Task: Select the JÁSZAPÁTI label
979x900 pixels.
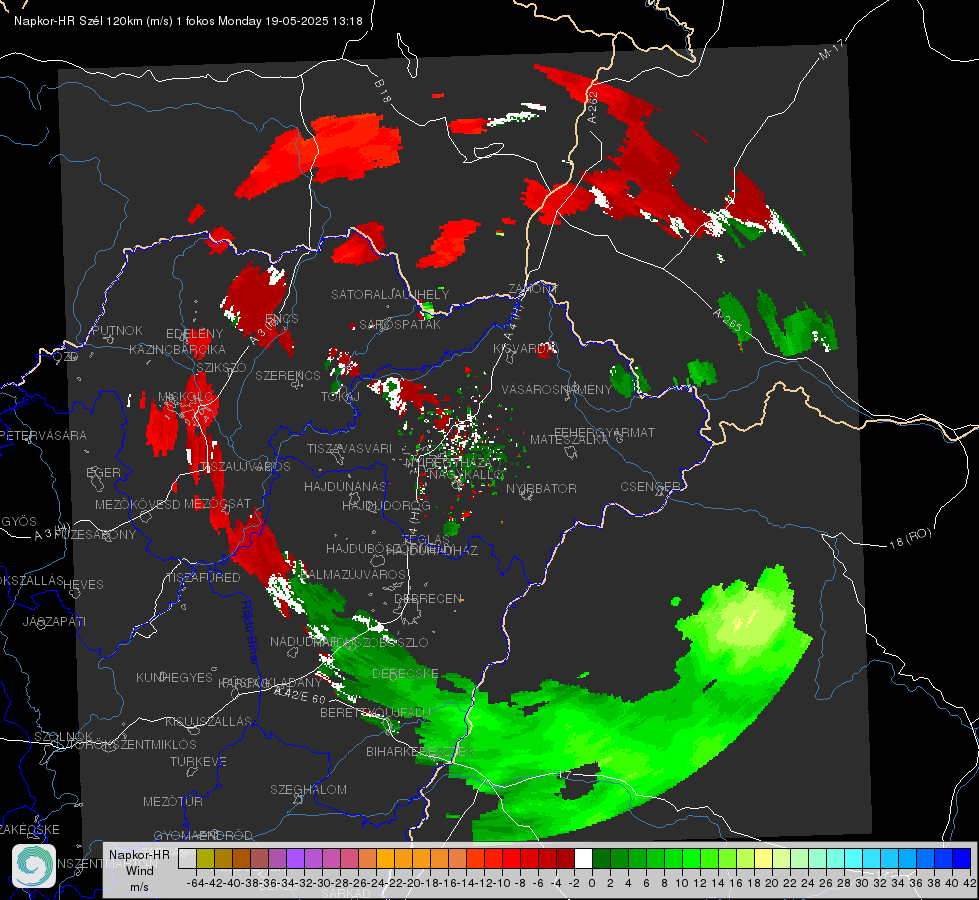Action: (54, 621)
